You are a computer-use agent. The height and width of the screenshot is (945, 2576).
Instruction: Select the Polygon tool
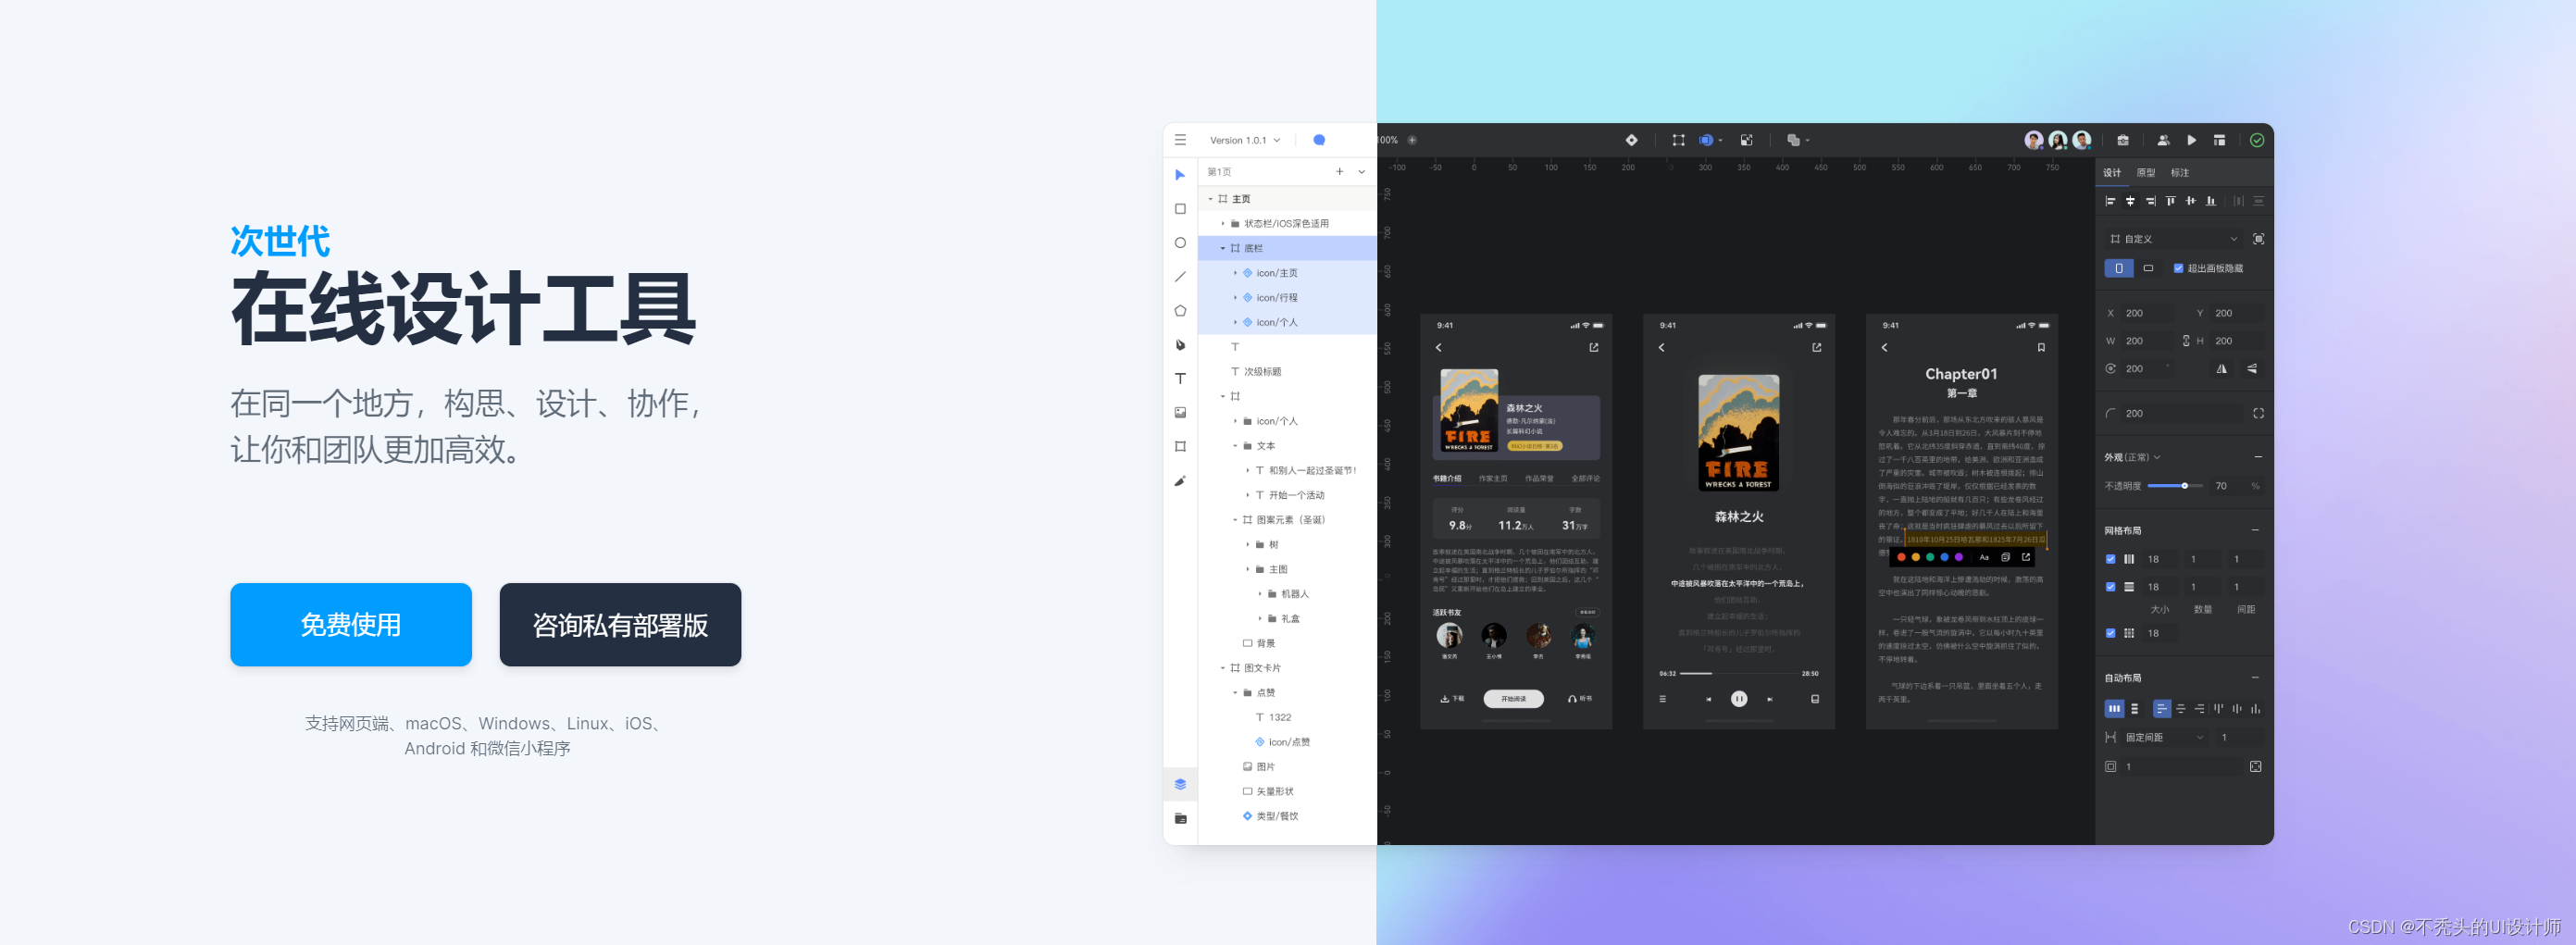coord(1180,311)
